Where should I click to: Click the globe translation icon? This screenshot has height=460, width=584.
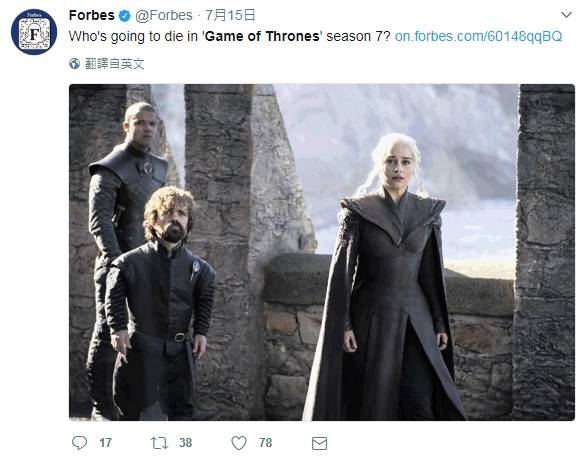74,64
